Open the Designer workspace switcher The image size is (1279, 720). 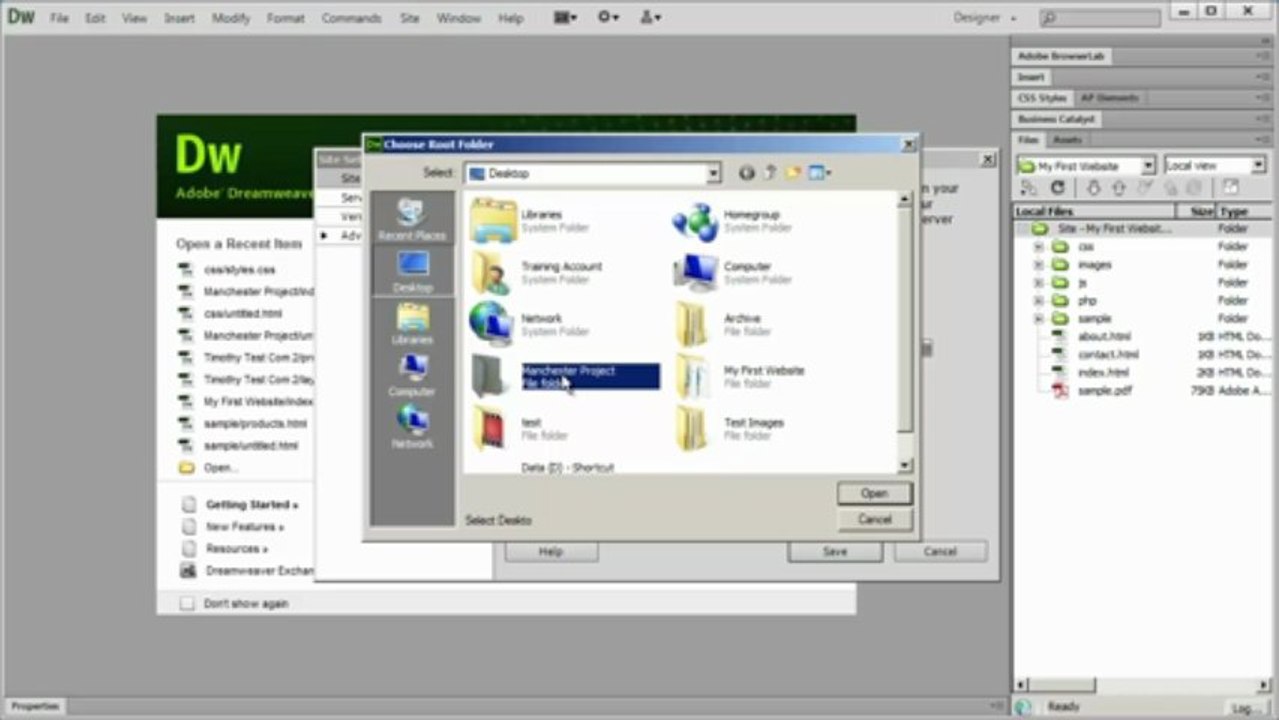(x=984, y=17)
